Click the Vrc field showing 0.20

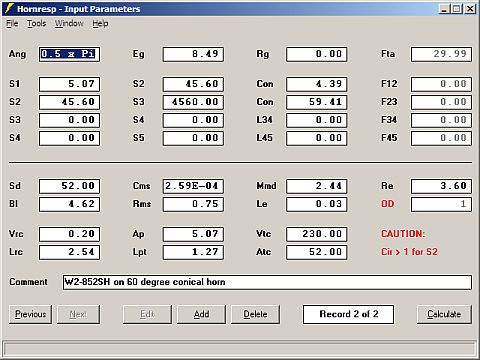tap(69, 234)
